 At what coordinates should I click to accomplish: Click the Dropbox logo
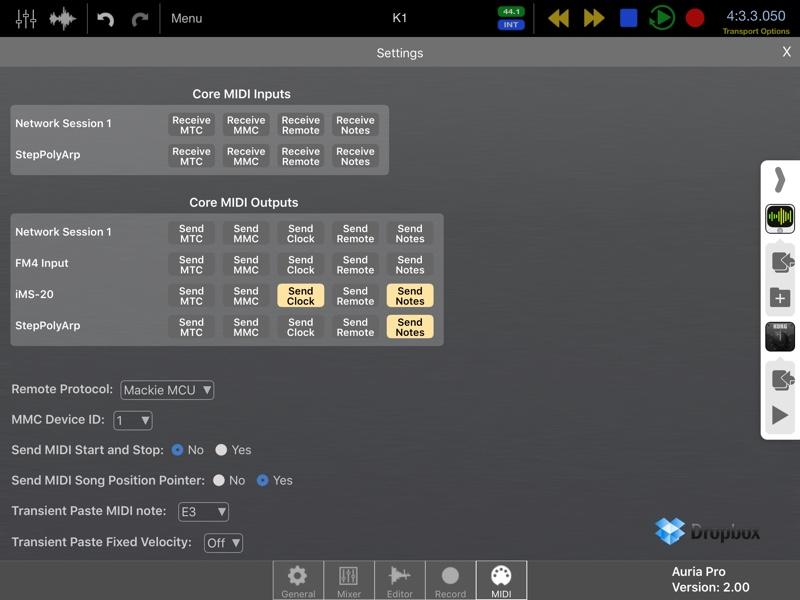(x=707, y=531)
